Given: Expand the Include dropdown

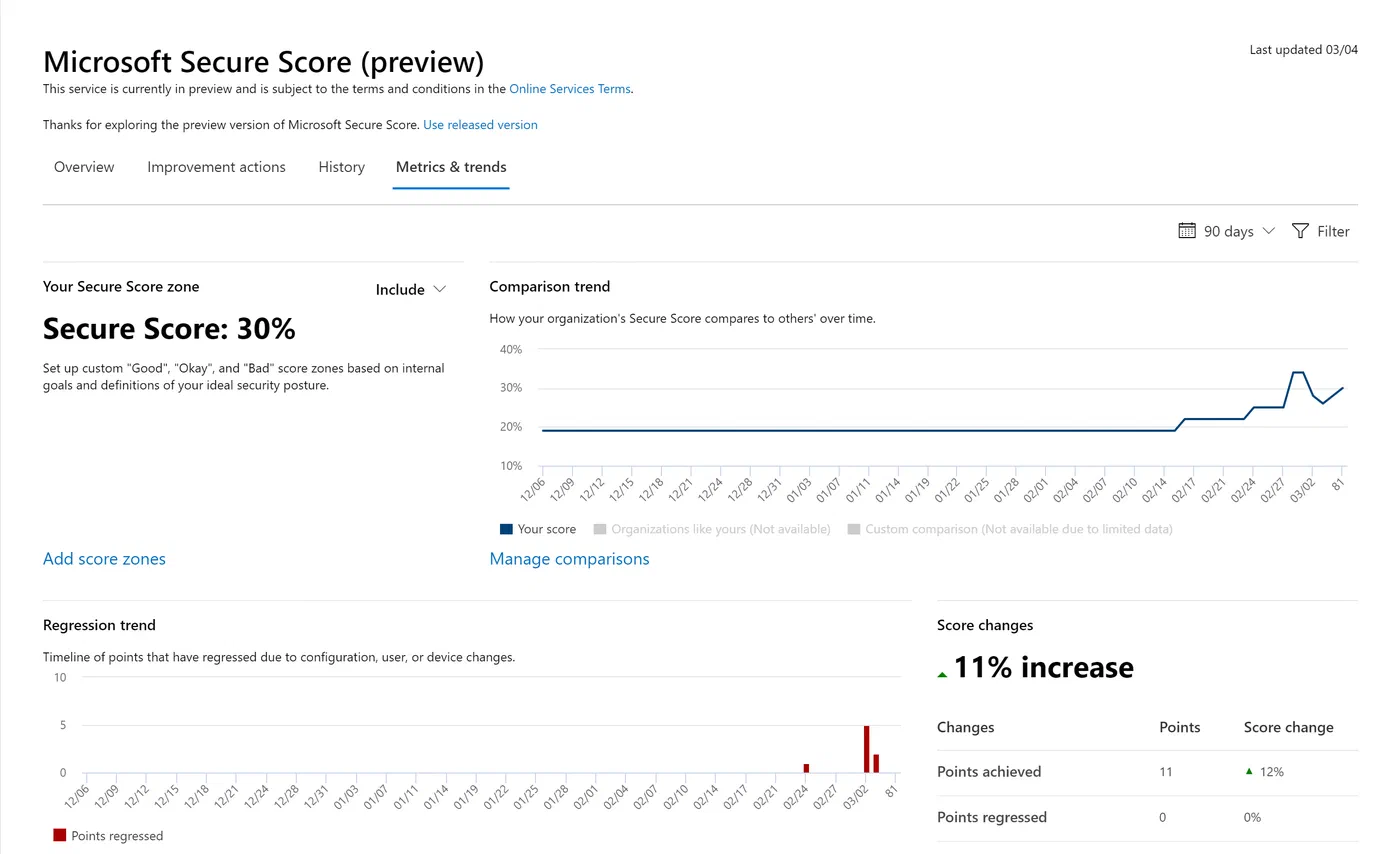Looking at the screenshot, I should tap(410, 289).
